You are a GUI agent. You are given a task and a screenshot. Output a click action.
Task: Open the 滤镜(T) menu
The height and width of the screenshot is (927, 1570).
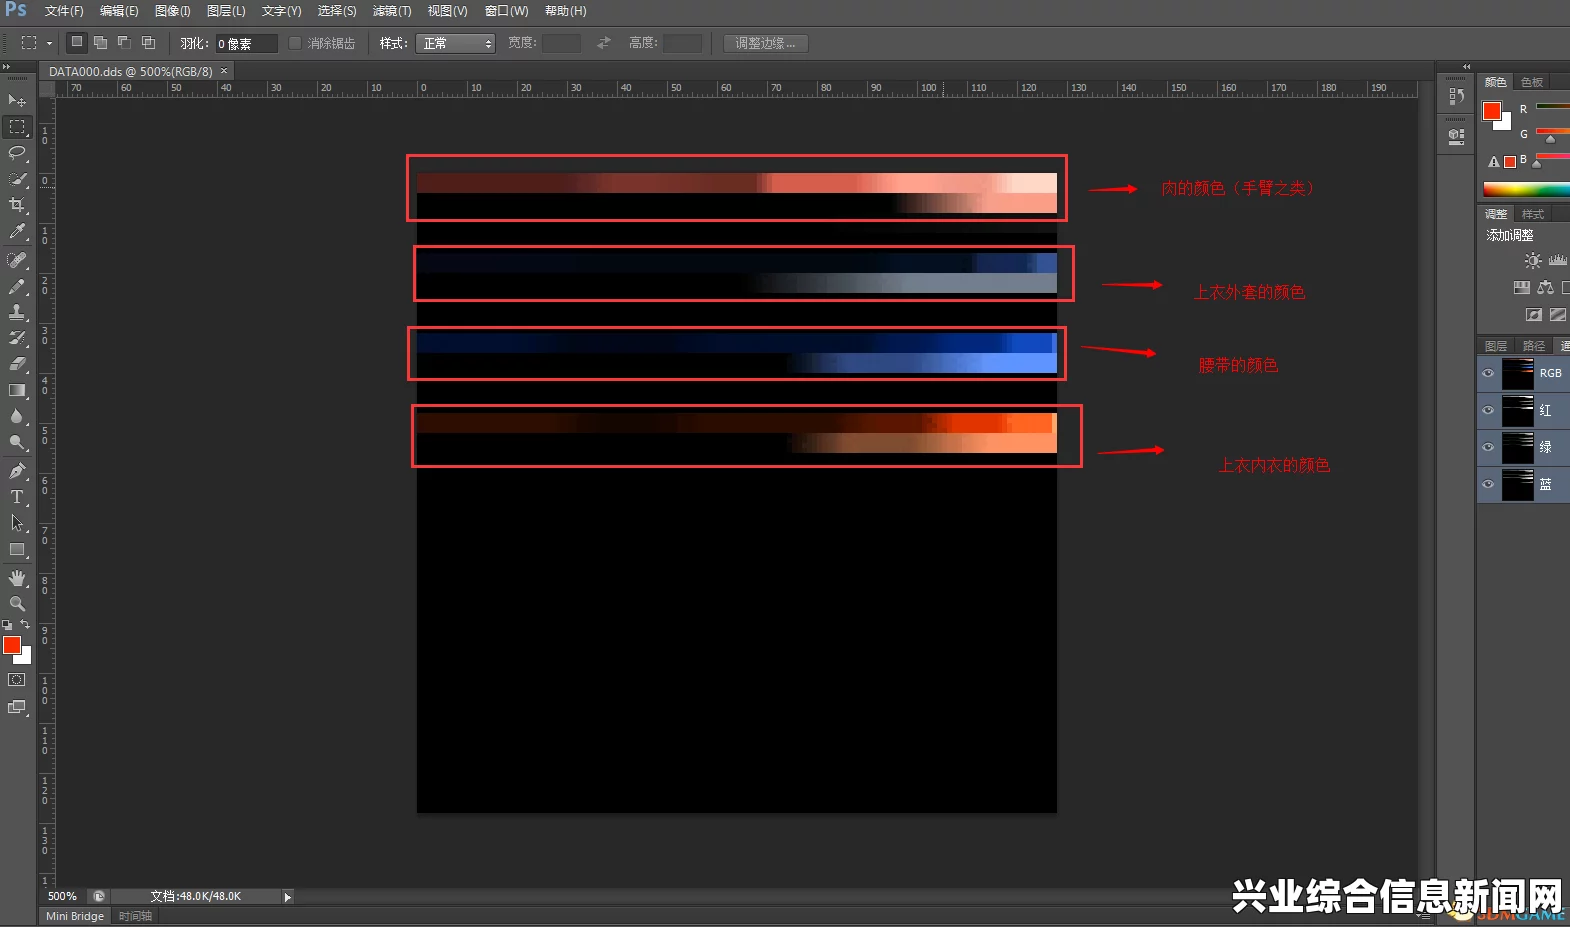[392, 11]
